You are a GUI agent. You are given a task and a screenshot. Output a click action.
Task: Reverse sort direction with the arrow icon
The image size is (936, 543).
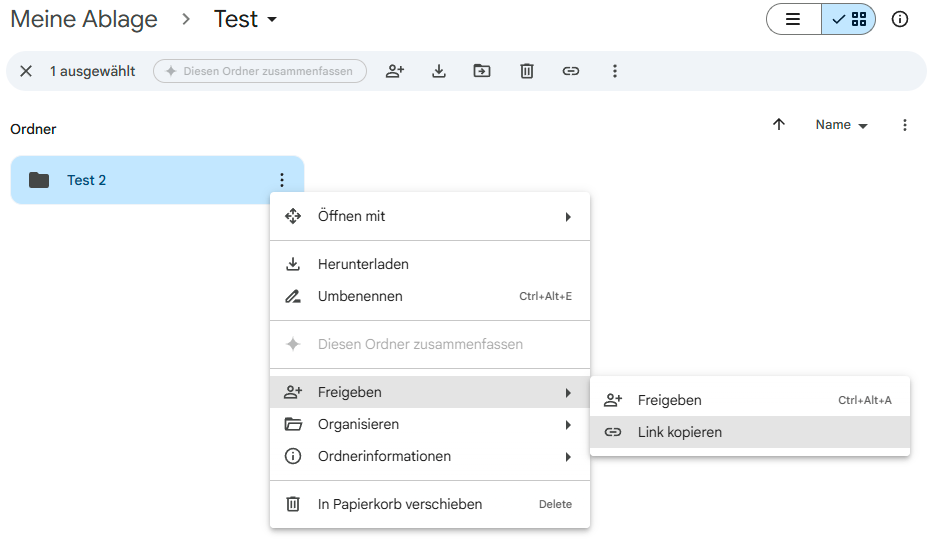779,125
